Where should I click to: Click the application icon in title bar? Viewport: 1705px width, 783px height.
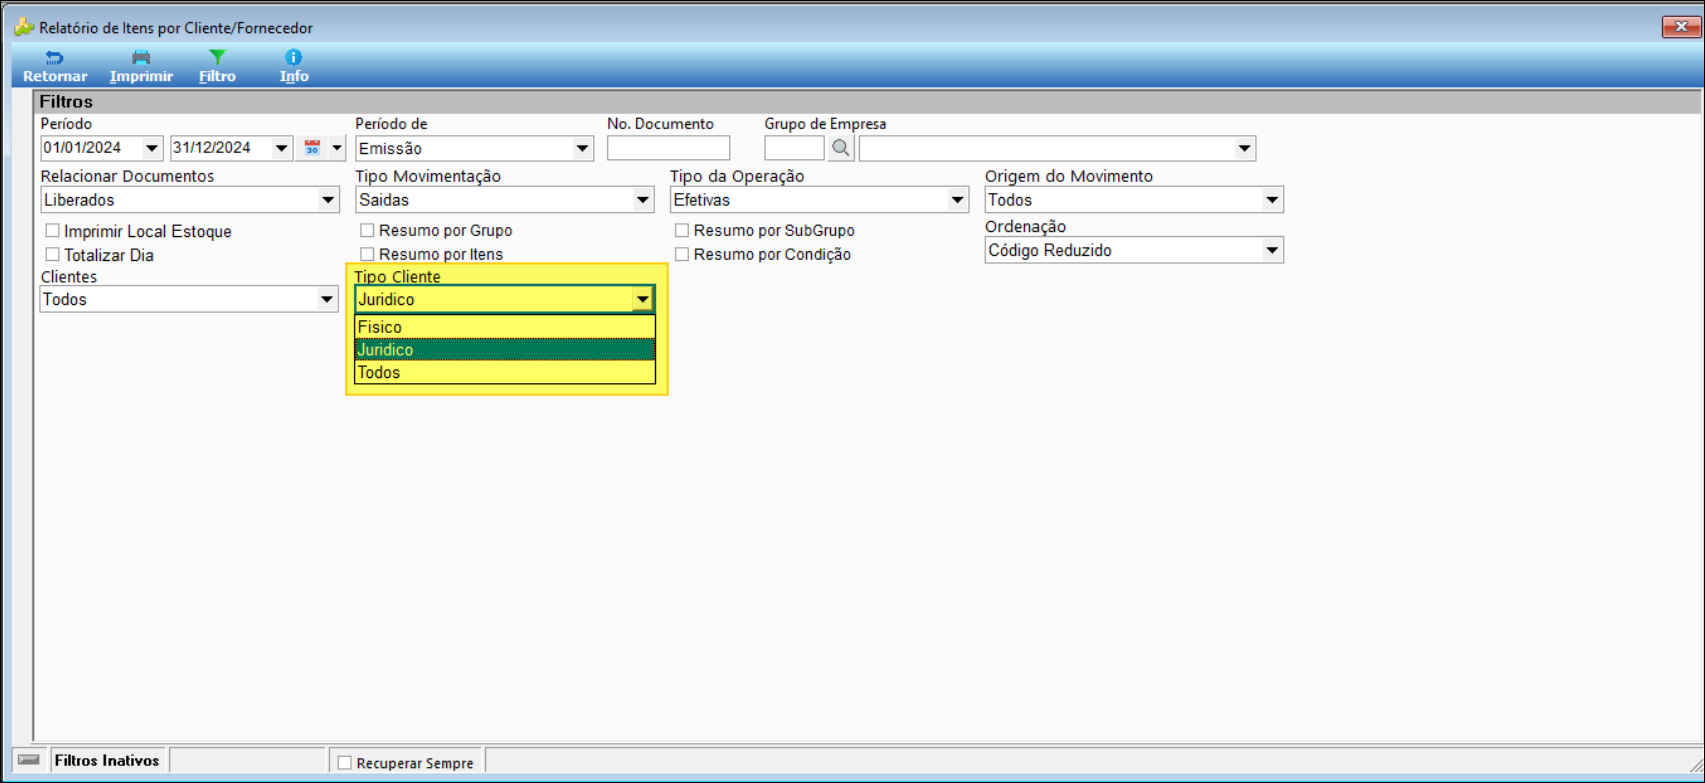tap(24, 27)
